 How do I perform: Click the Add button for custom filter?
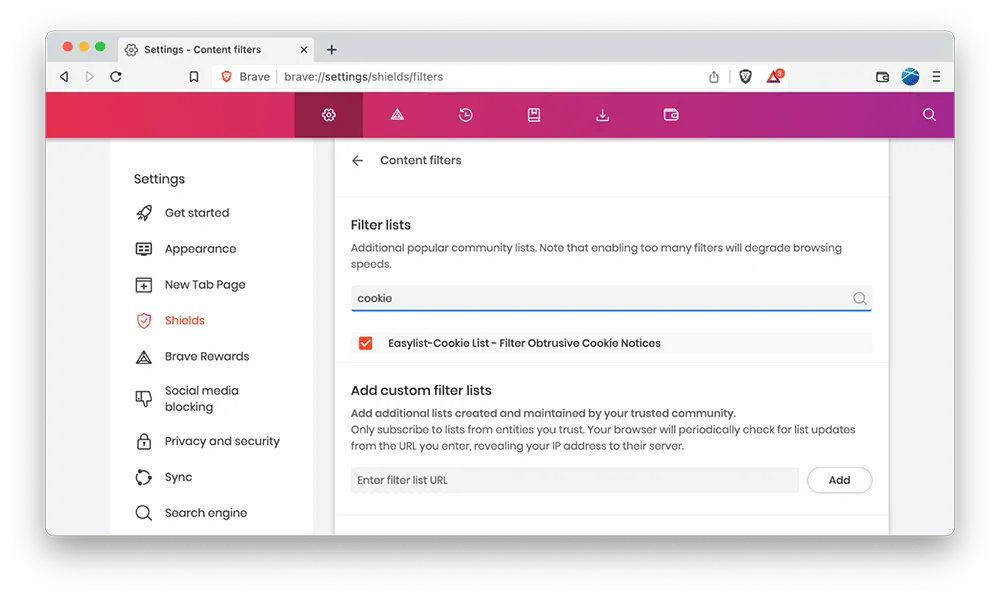click(x=839, y=480)
